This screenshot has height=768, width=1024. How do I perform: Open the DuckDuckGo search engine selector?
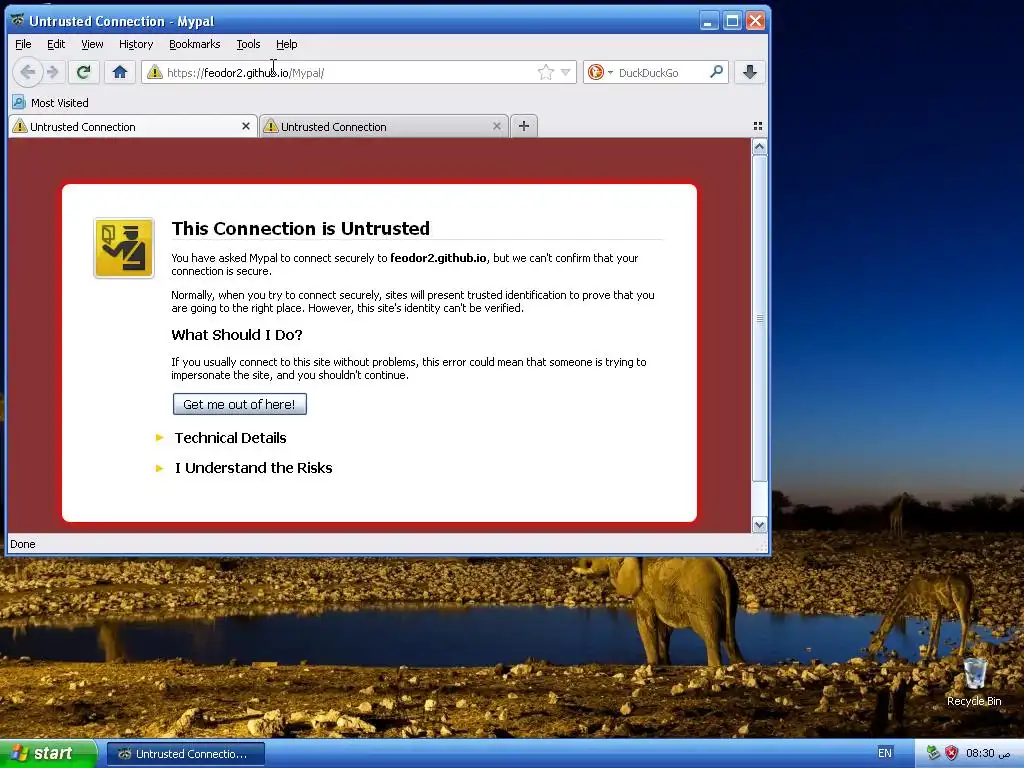point(600,72)
